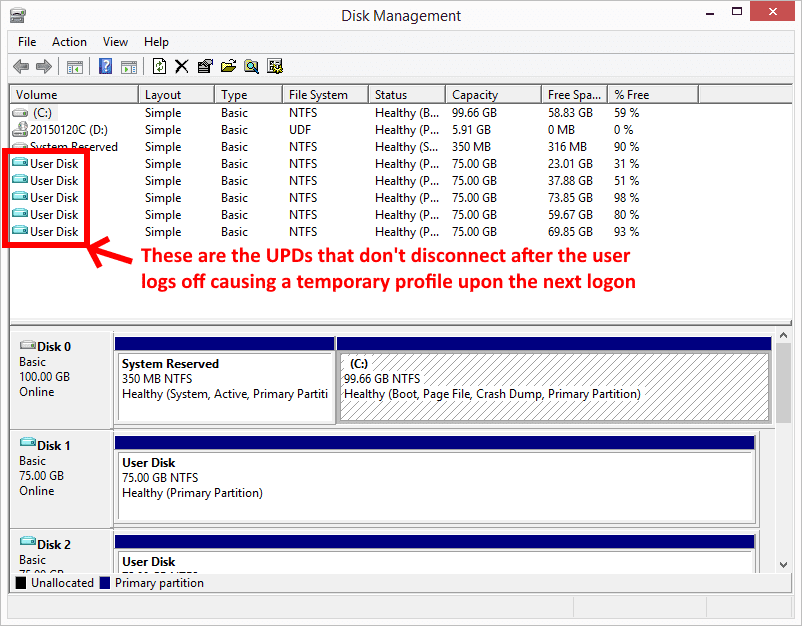
Task: Sort by the Status column header
Action: [407, 95]
